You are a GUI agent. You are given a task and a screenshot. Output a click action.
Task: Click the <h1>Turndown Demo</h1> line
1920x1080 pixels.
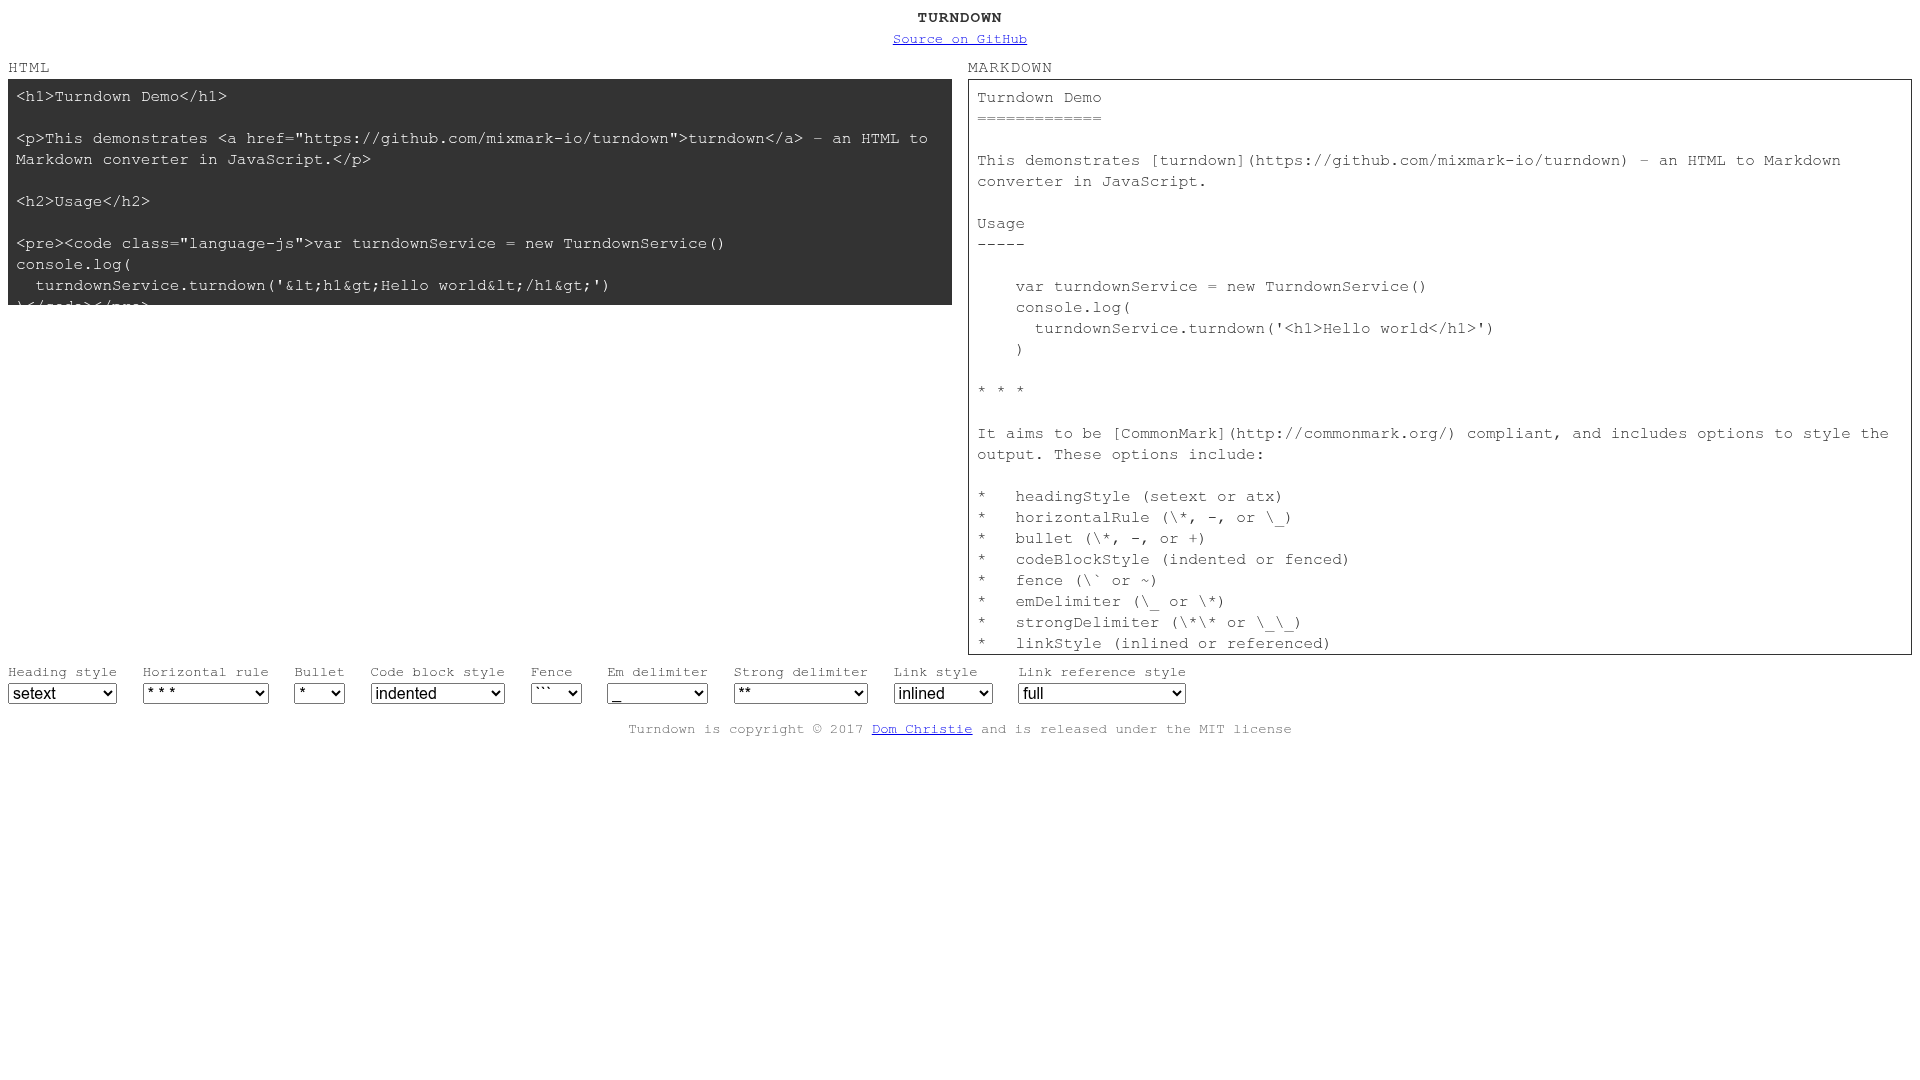pos(121,97)
